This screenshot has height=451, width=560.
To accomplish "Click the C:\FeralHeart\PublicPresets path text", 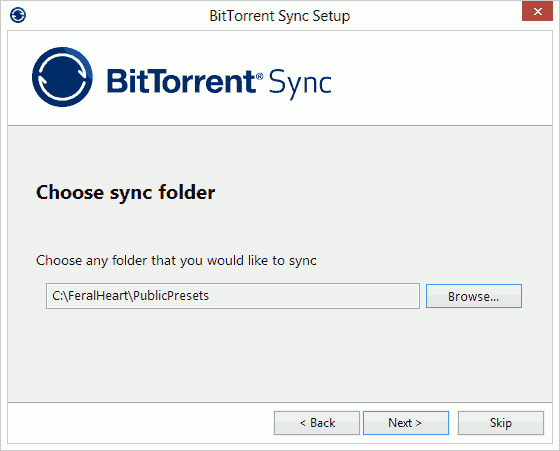I will [130, 296].
